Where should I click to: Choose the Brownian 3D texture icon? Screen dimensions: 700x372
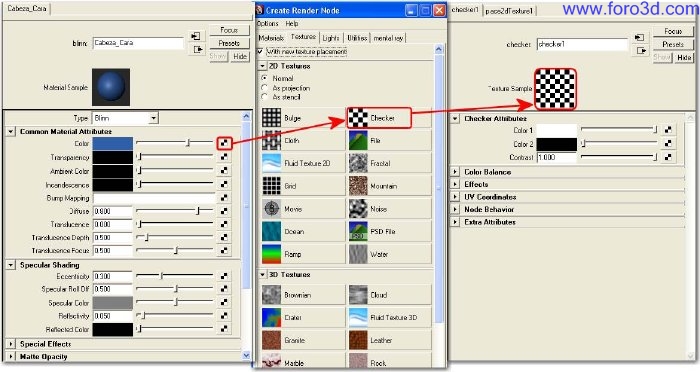(271, 295)
